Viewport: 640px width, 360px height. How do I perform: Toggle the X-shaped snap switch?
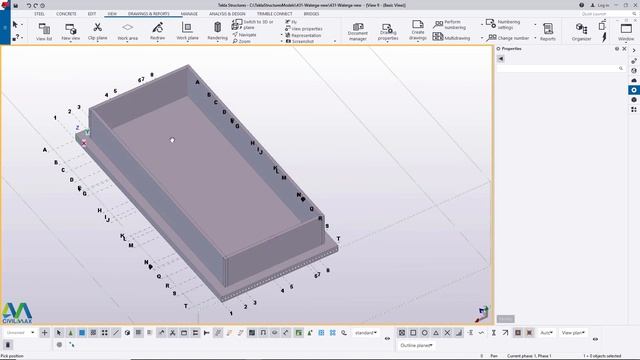click(x=447, y=333)
